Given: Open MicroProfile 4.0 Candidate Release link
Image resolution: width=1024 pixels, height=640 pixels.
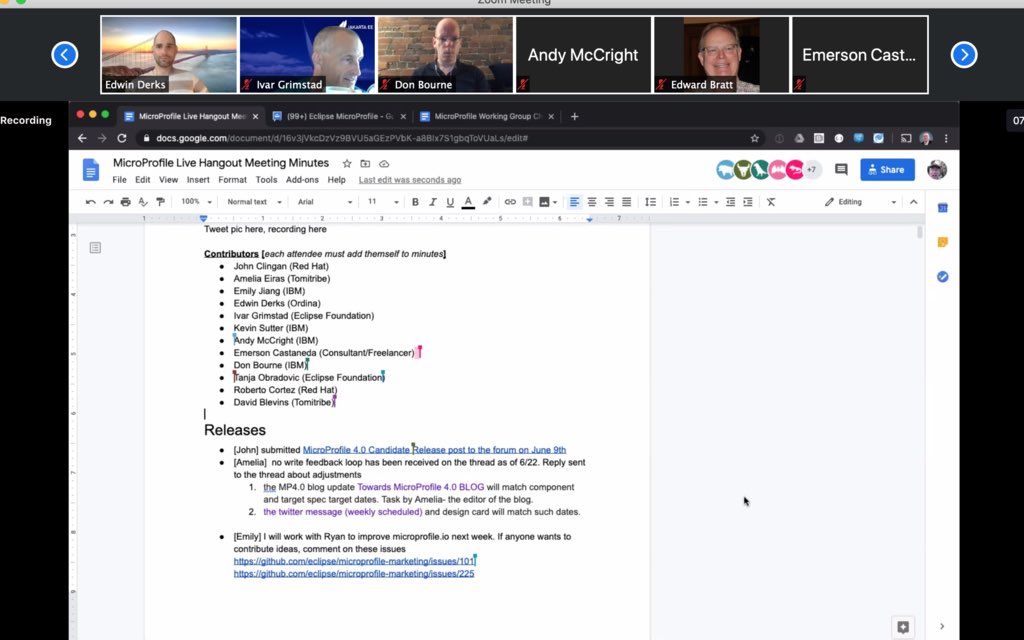Looking at the screenshot, I should pos(434,450).
